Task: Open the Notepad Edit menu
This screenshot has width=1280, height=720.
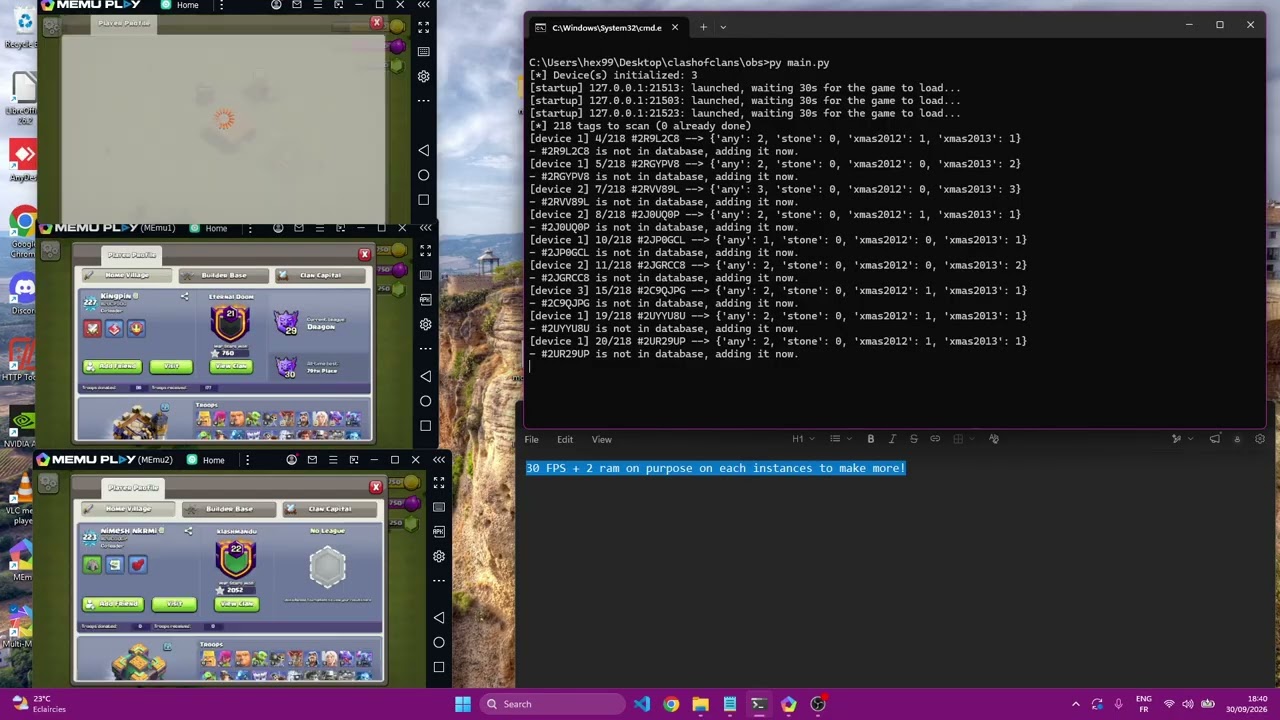Action: coord(565,439)
